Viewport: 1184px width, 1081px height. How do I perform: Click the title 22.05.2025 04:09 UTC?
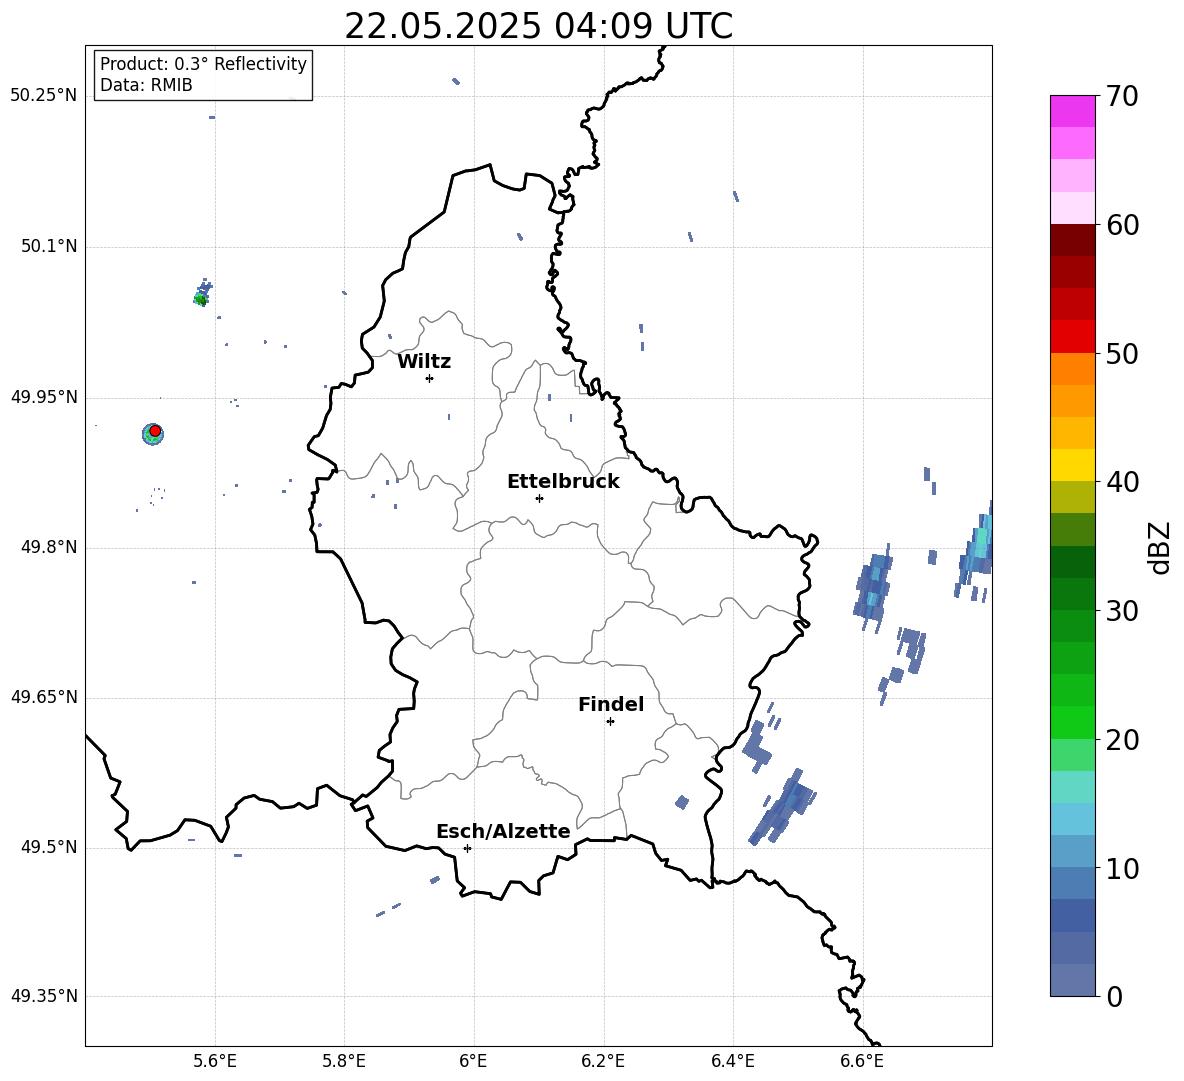538,26
